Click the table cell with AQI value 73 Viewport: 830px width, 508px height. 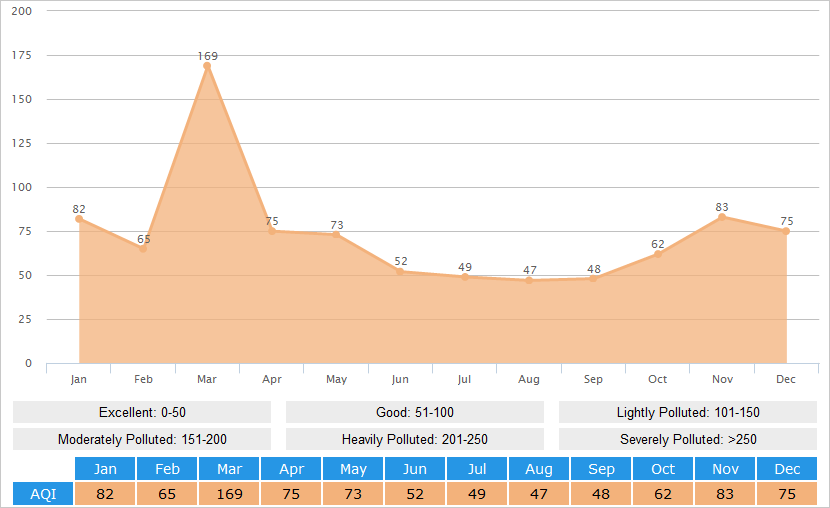pyautogui.click(x=353, y=494)
